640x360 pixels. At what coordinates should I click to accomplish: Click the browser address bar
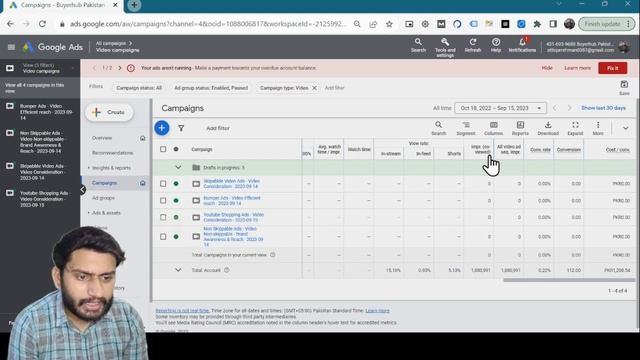208,24
